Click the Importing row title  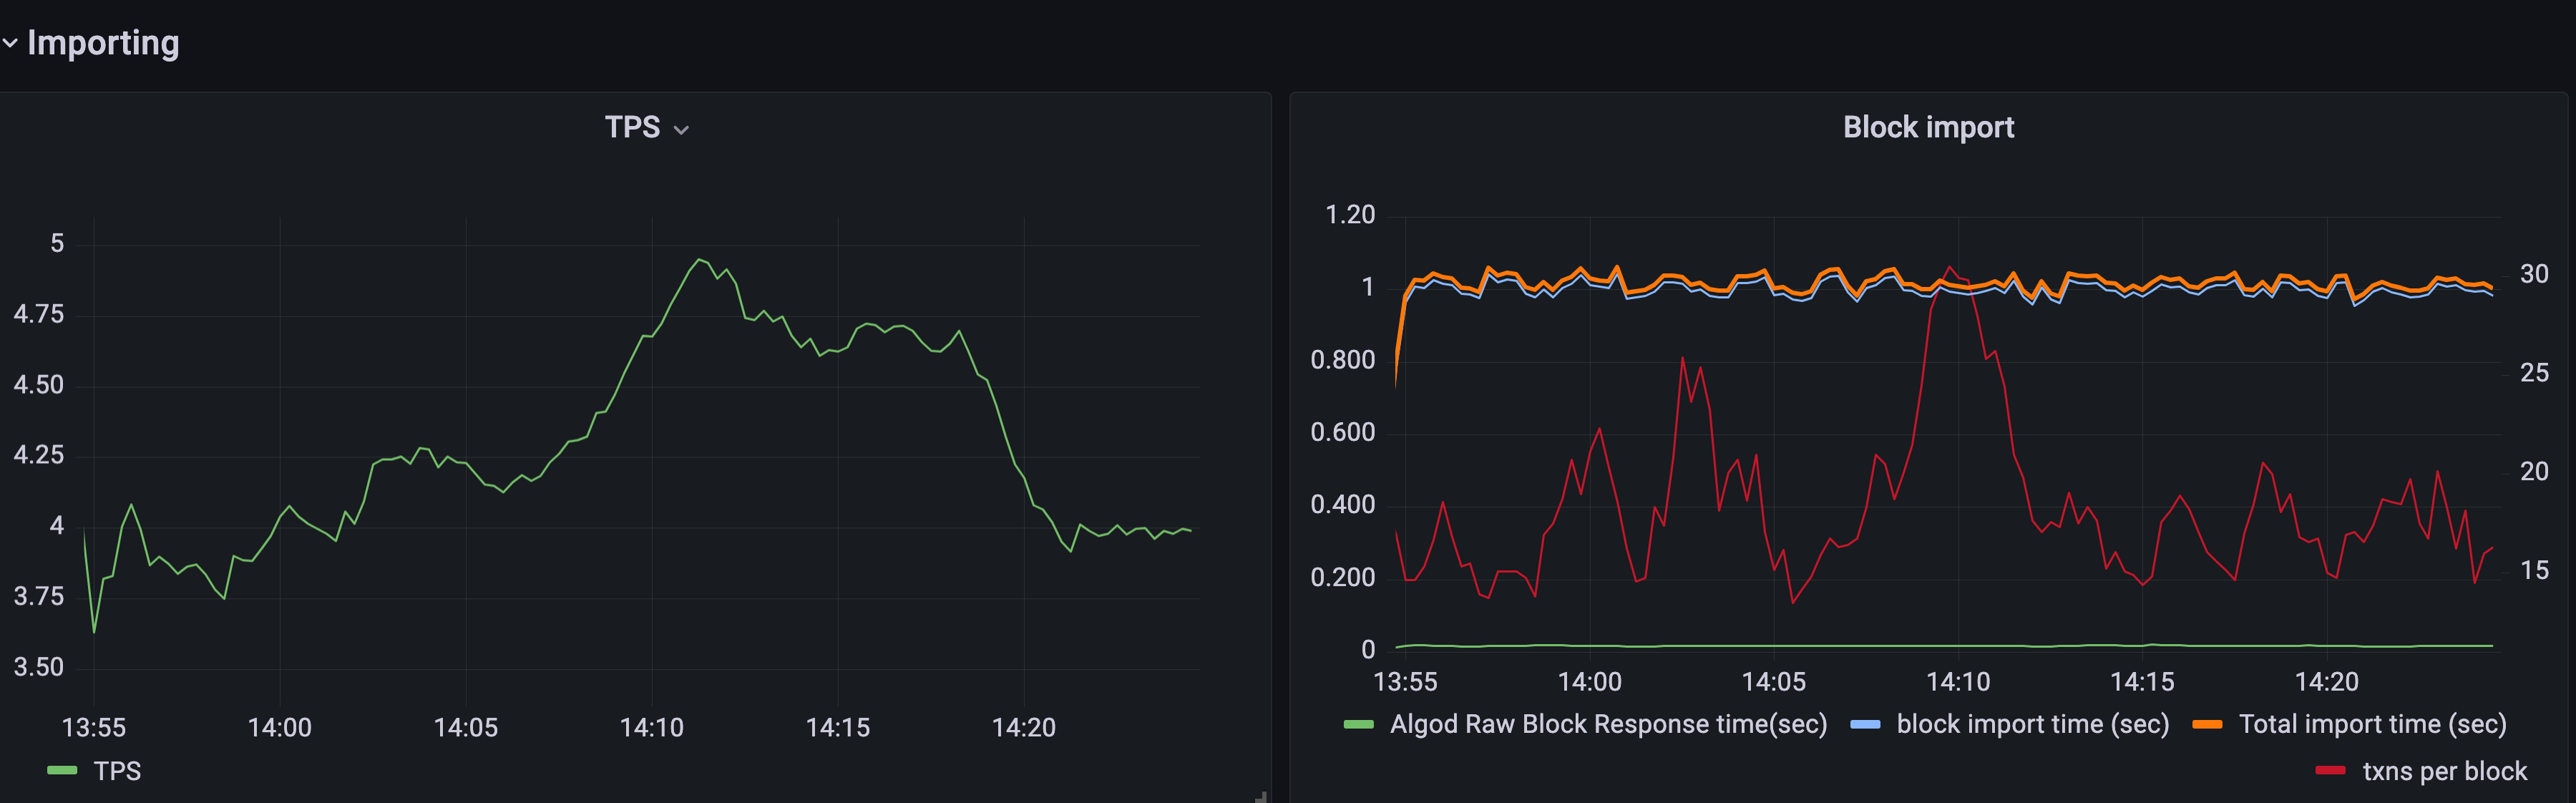point(103,43)
